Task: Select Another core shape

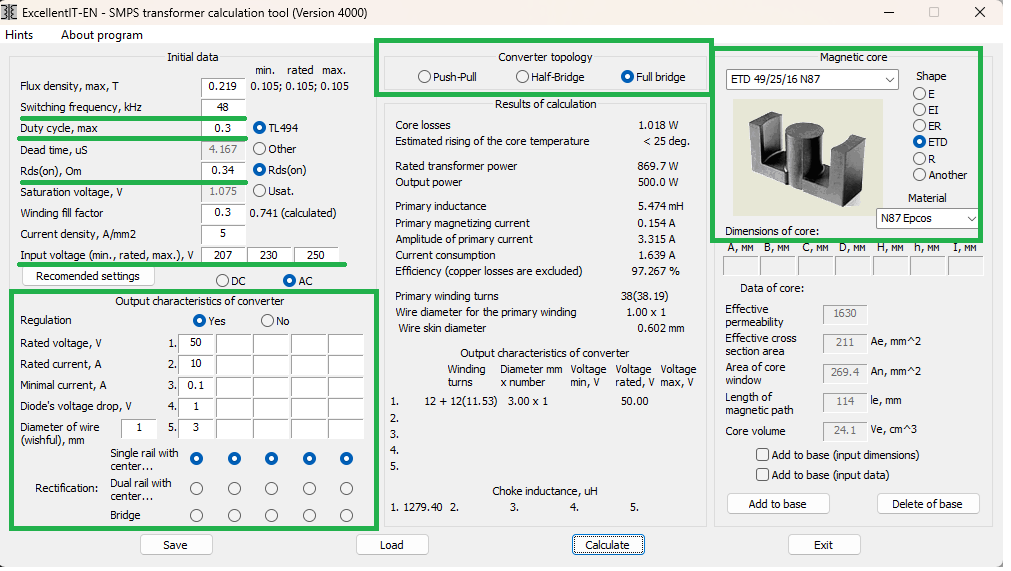Action: click(940, 175)
